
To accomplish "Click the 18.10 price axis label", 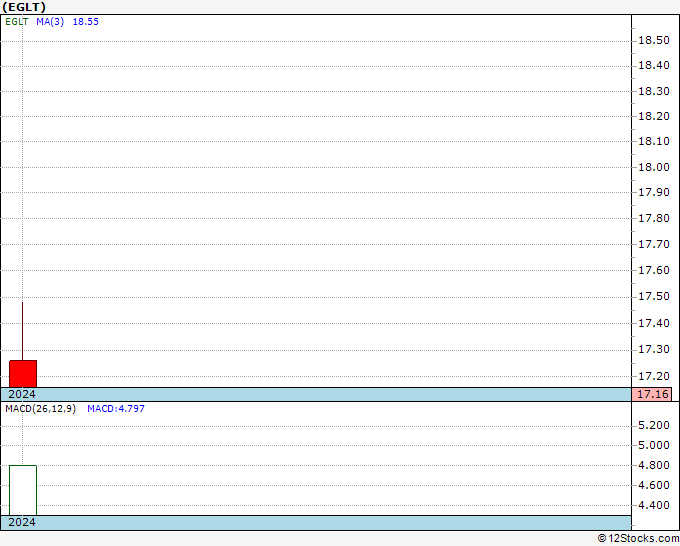I will [x=654, y=141].
